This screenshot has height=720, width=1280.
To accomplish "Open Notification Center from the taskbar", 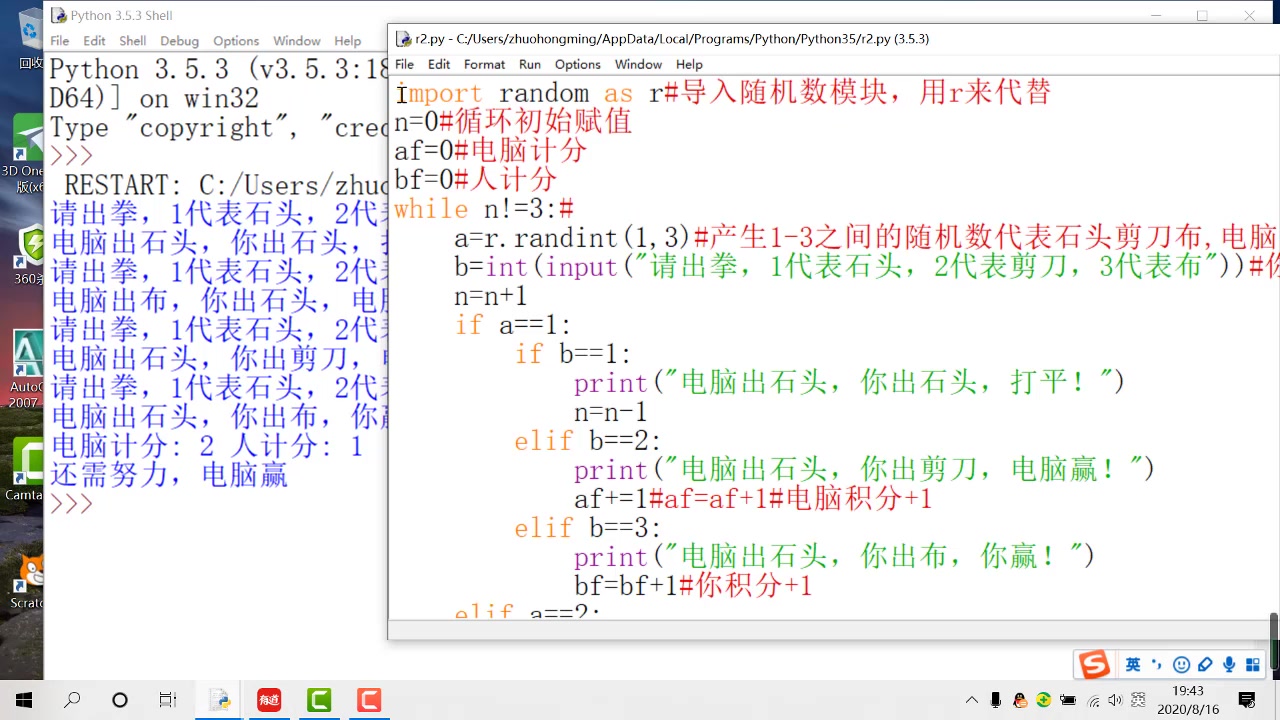I will click(1248, 700).
